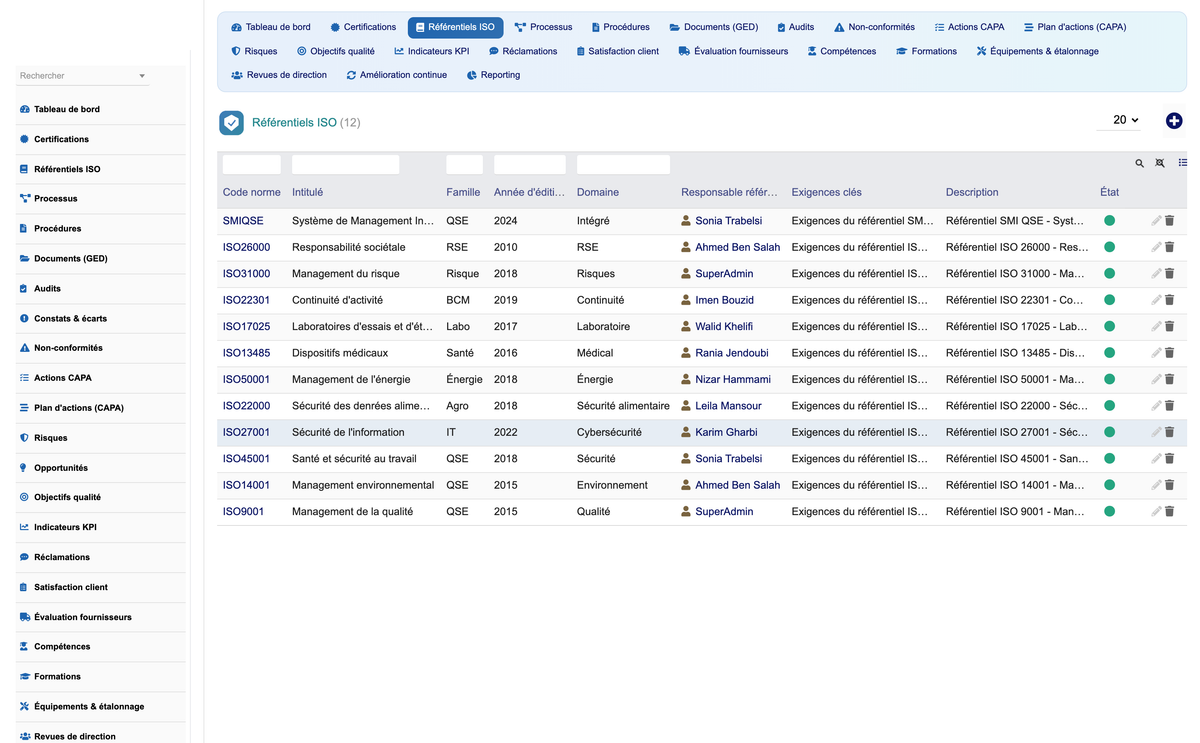Click the sidebar Non-conformités warning icon
Screen dimensions: 1200x743
(24, 348)
